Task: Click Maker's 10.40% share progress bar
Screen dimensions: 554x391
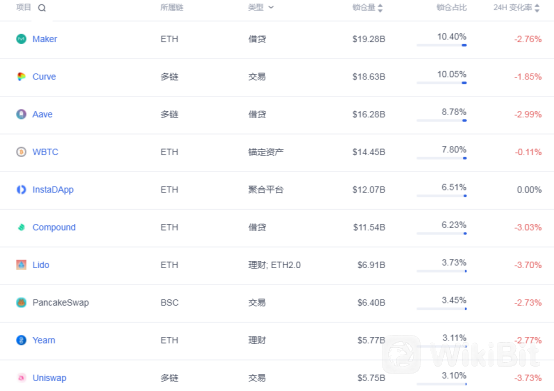Action: [442, 45]
